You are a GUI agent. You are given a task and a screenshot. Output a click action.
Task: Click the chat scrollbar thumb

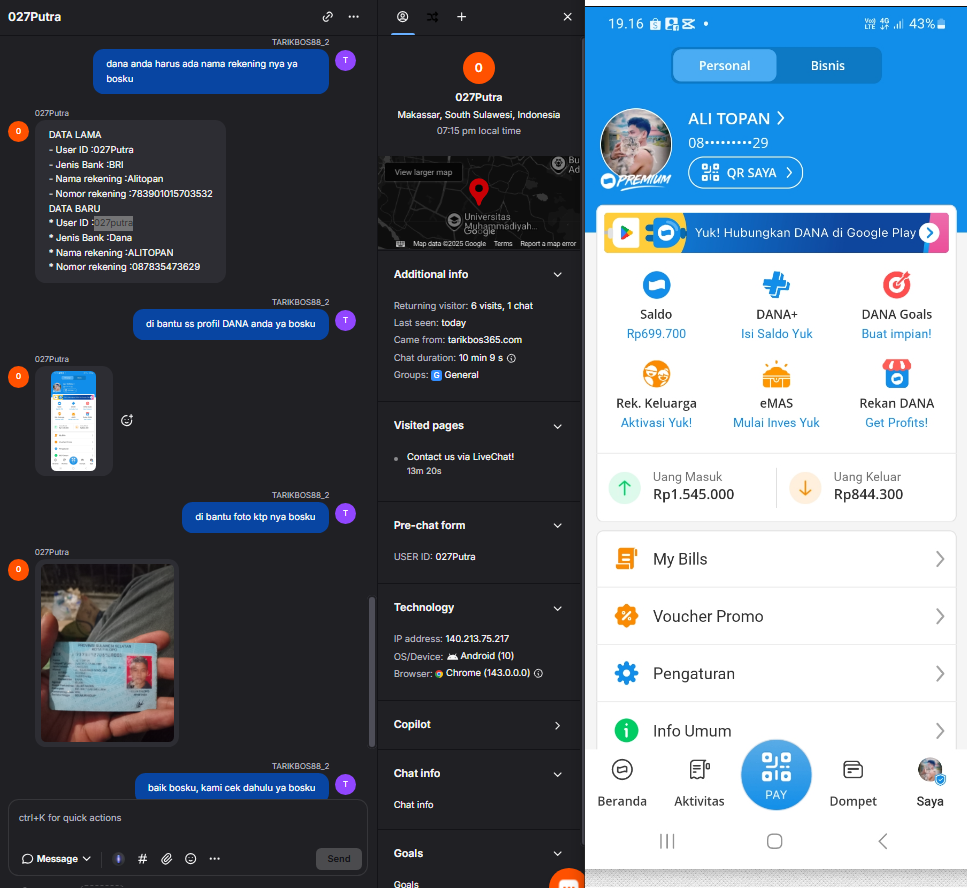coord(371,672)
